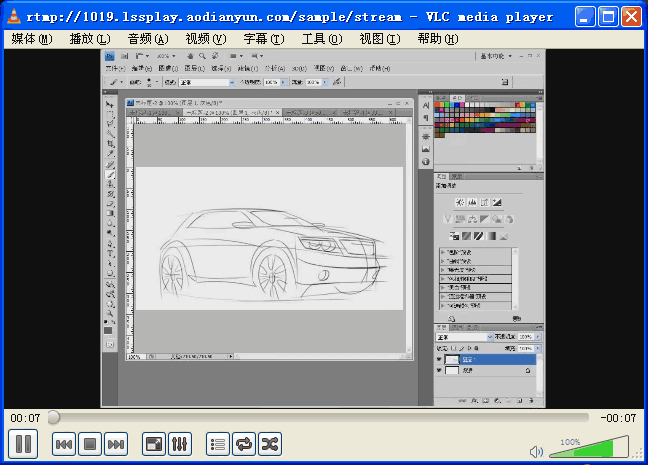
Task: Click the VLC cone title bar icon
Action: coord(14,16)
